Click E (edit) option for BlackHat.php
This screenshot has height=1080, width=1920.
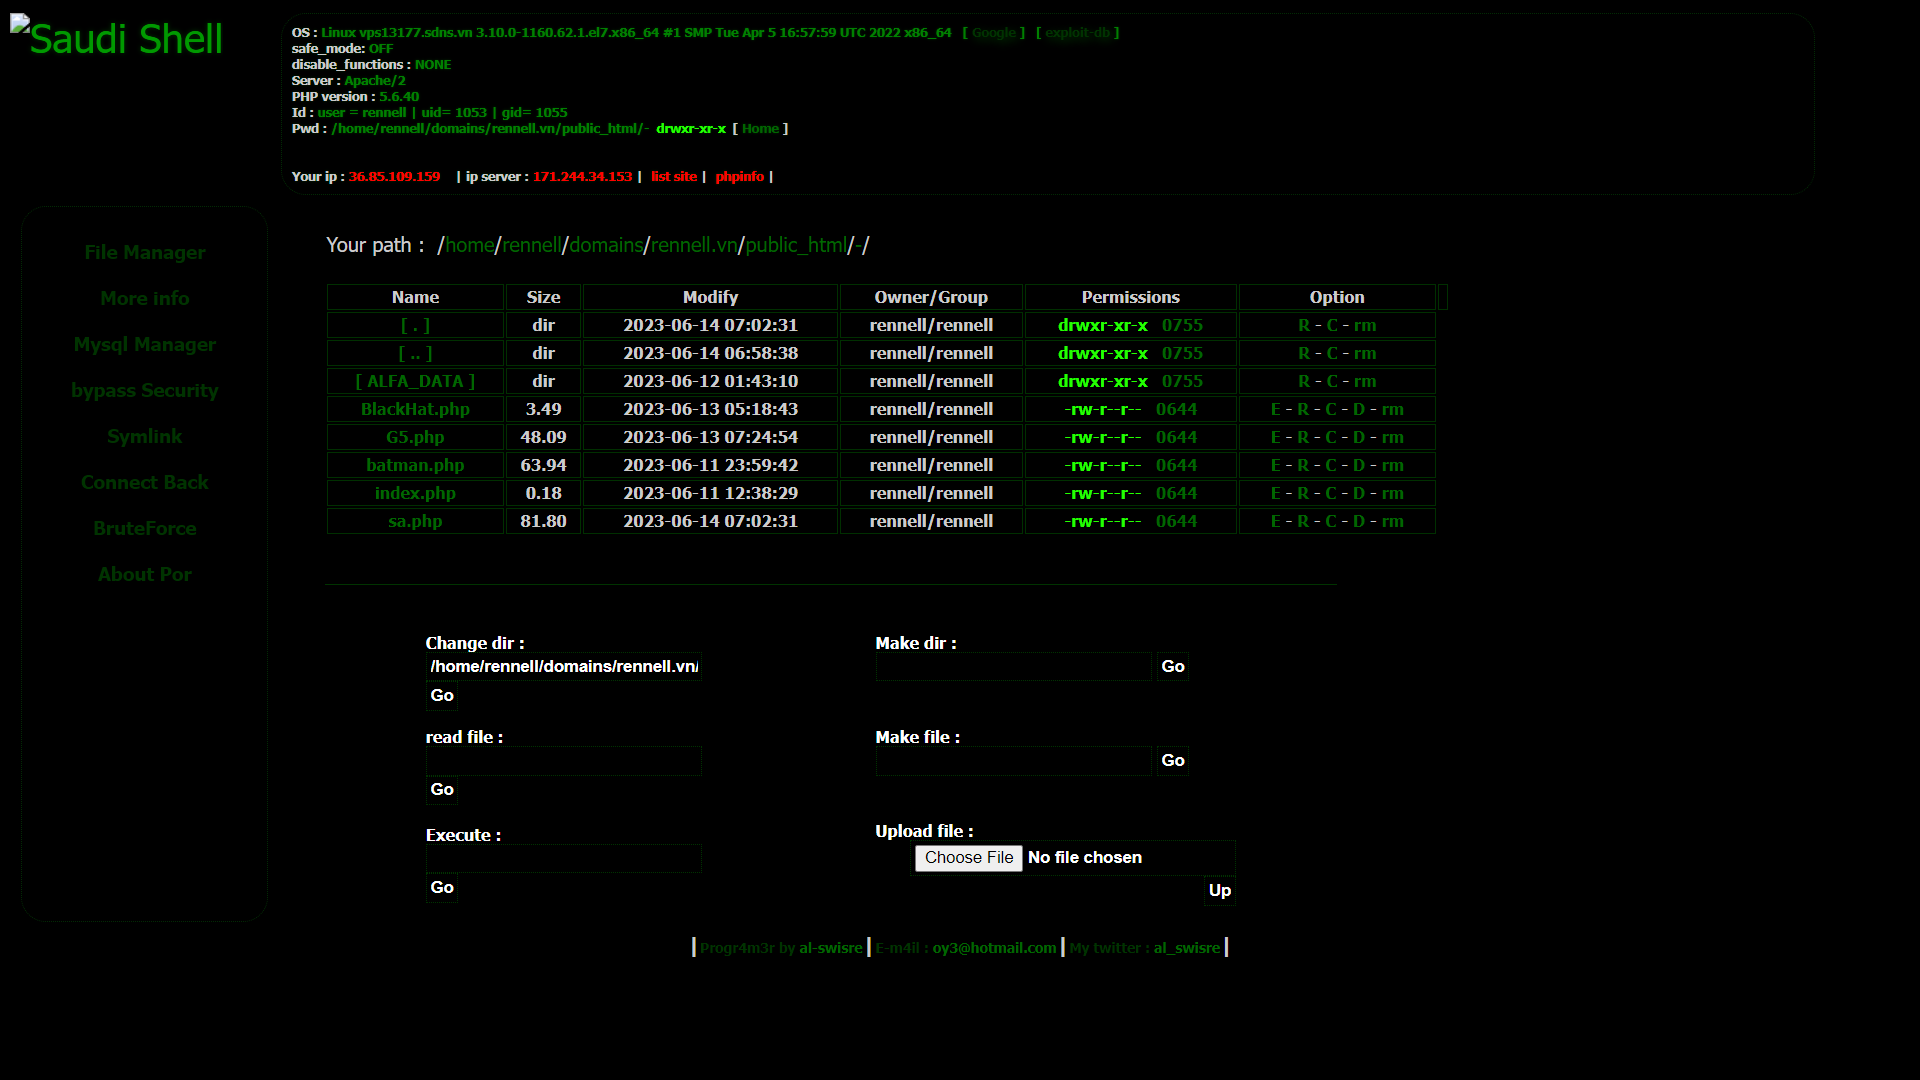pyautogui.click(x=1276, y=410)
